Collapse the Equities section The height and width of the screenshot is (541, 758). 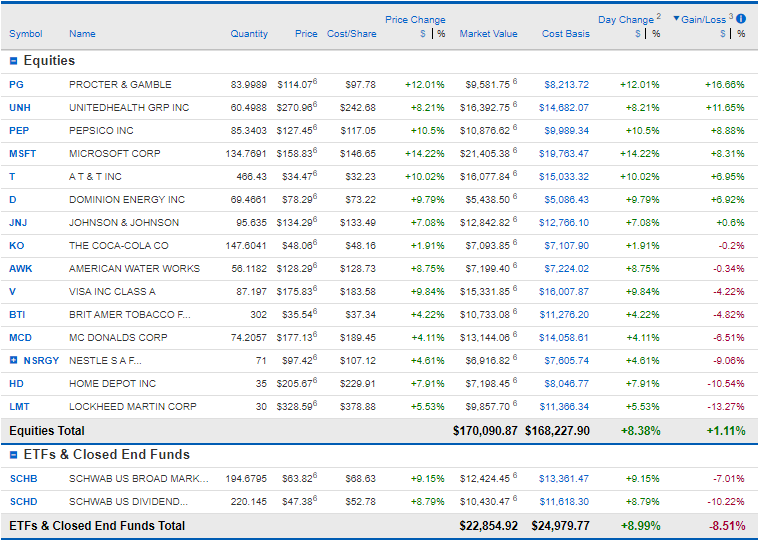(x=14, y=61)
